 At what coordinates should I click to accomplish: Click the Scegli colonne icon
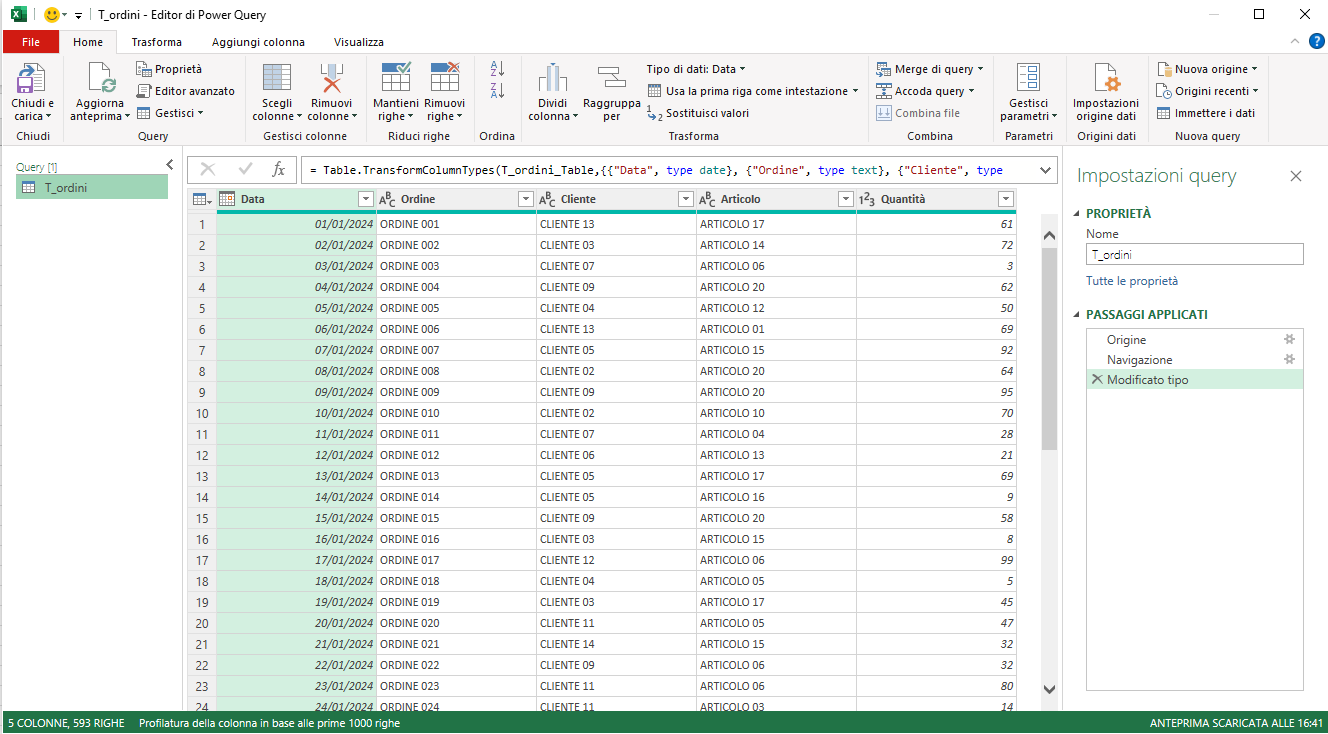[277, 78]
